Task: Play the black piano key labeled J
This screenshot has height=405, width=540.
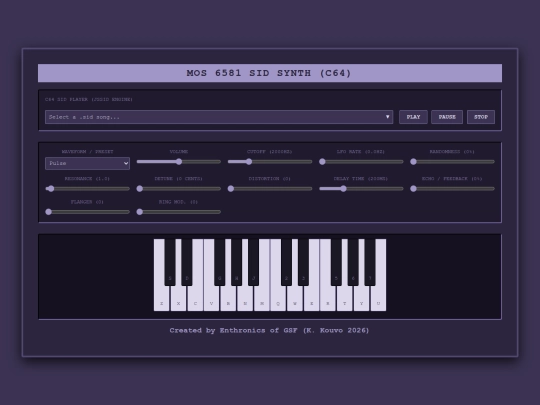Action: pyautogui.click(x=253, y=262)
